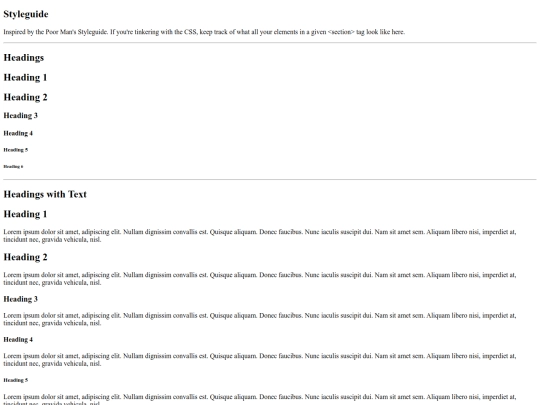Click Heading 2 in the plain Headings section
Viewport: 540px width, 405px height.
click(x=25, y=97)
